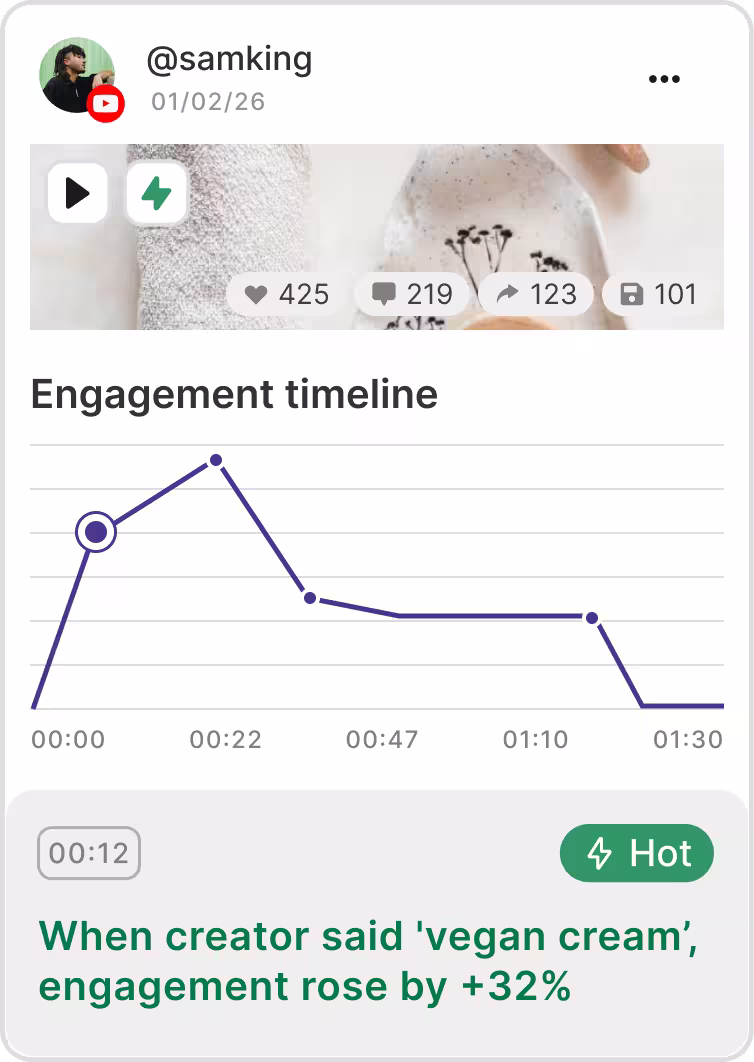Image resolution: width=754 pixels, height=1062 pixels.
Task: Click the lightning icon inside Hot badge
Action: pyautogui.click(x=600, y=853)
